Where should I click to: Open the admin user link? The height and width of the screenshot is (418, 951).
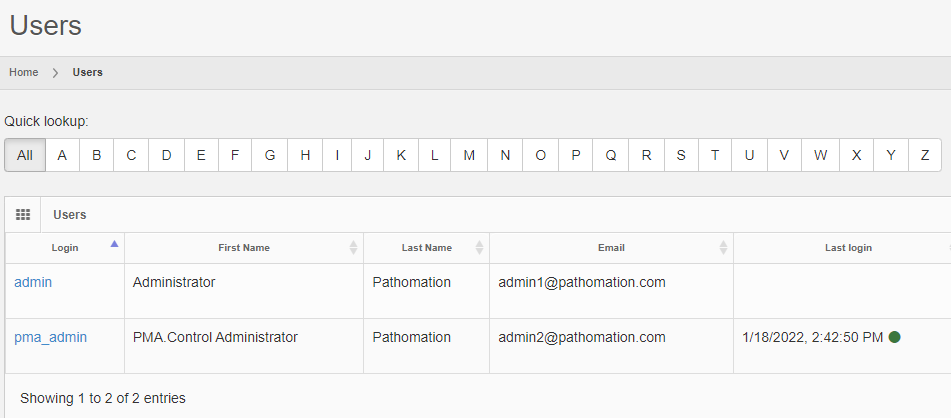tap(33, 283)
